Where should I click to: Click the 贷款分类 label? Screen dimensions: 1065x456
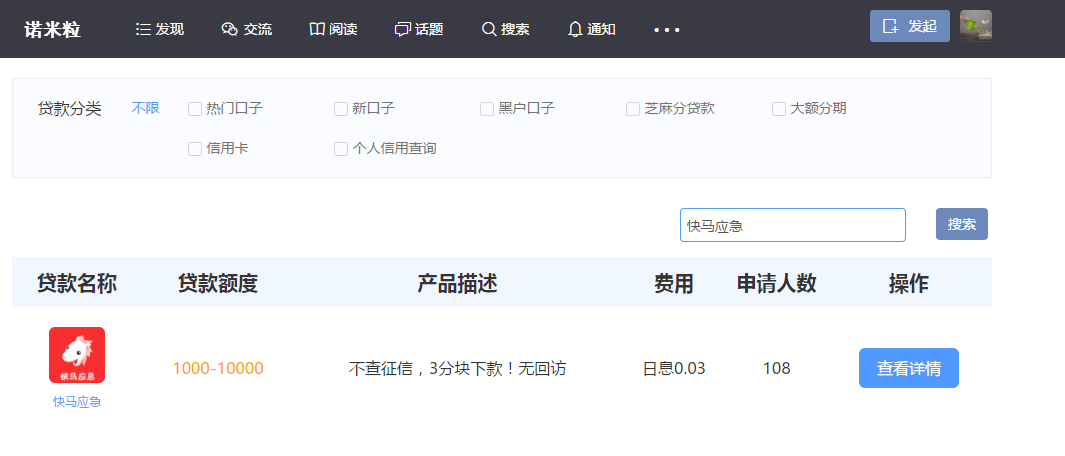coord(69,109)
